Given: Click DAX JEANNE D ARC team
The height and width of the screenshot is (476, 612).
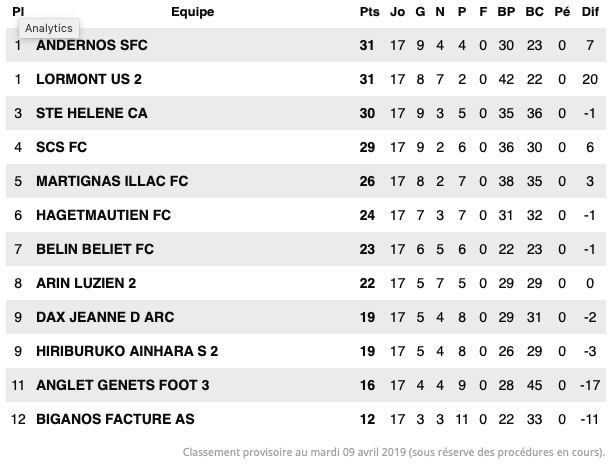Looking at the screenshot, I should point(105,317).
